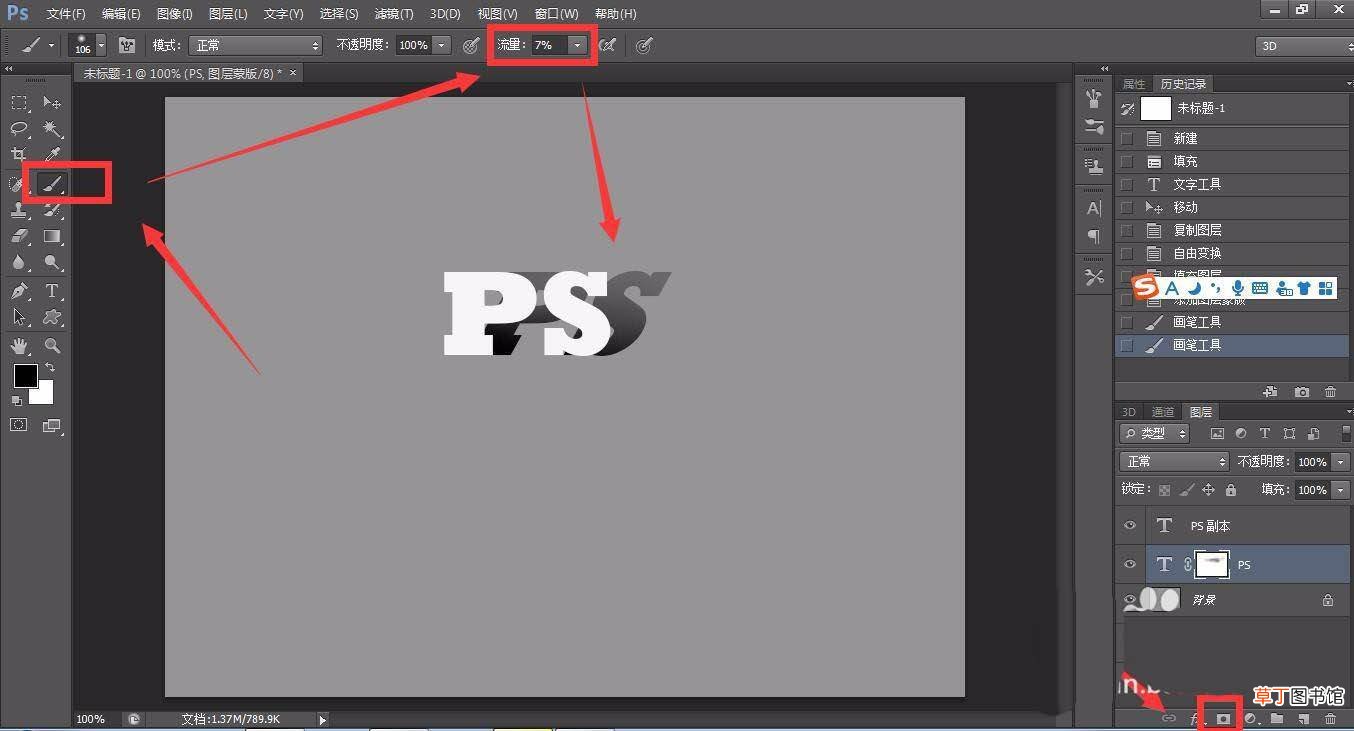Select the Lasso tool
This screenshot has width=1354, height=731.
(x=19, y=129)
